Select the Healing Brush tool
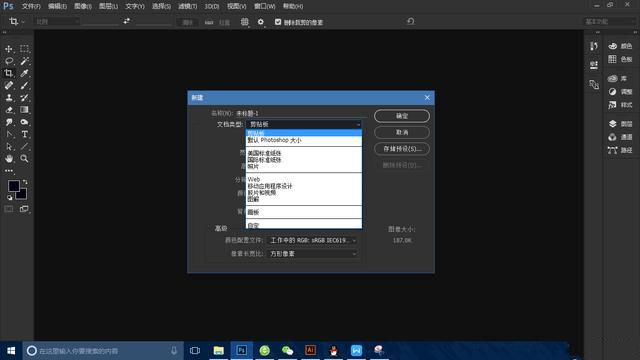Viewport: 640px width, 360px height. pos(9,86)
